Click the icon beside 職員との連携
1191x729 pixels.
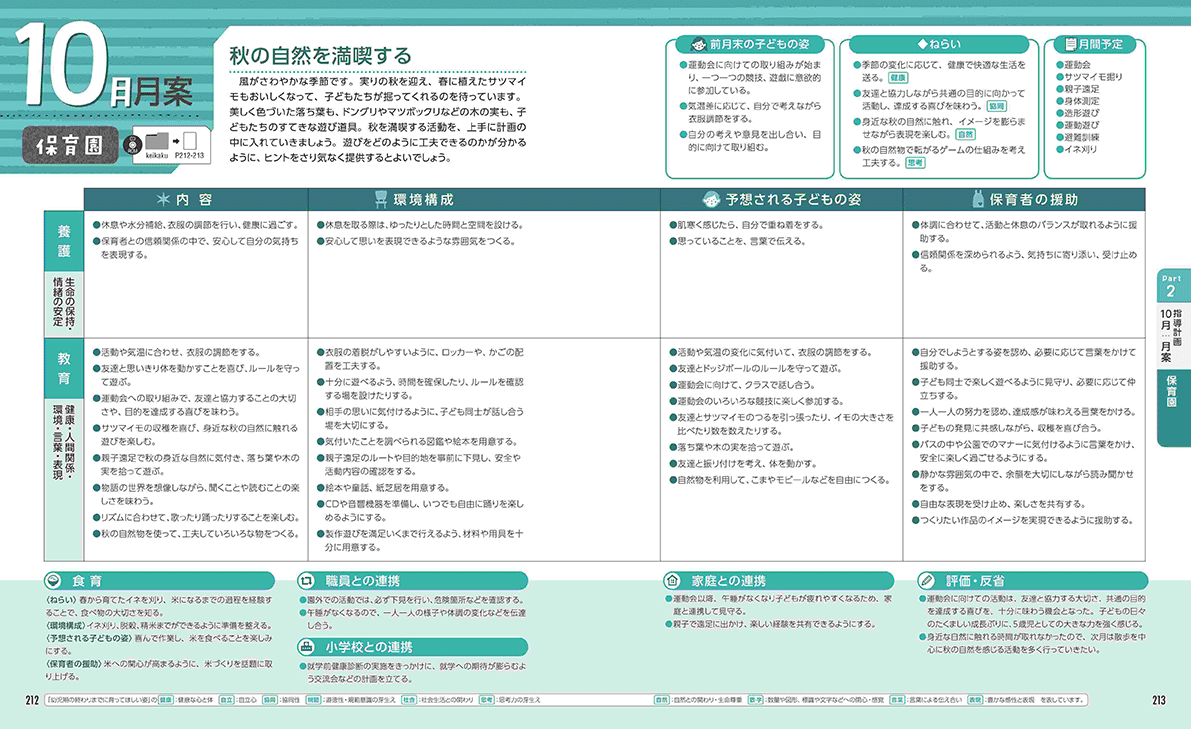(x=306, y=581)
